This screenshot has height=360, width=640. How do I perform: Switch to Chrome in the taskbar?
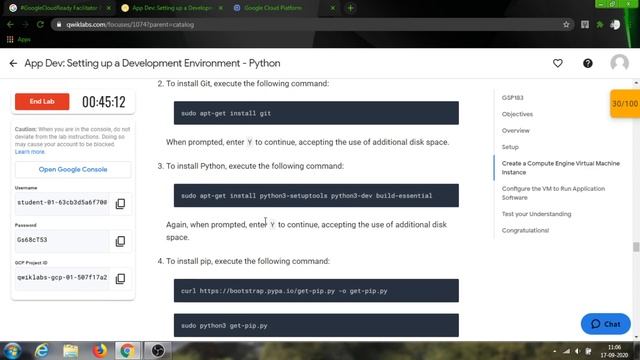127,351
